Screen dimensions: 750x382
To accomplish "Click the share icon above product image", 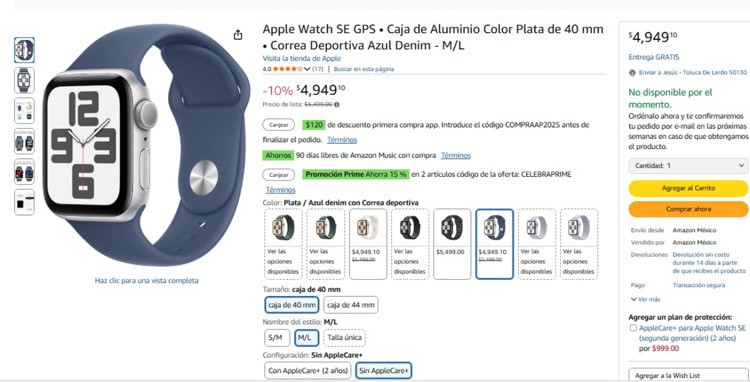I will (238, 35).
